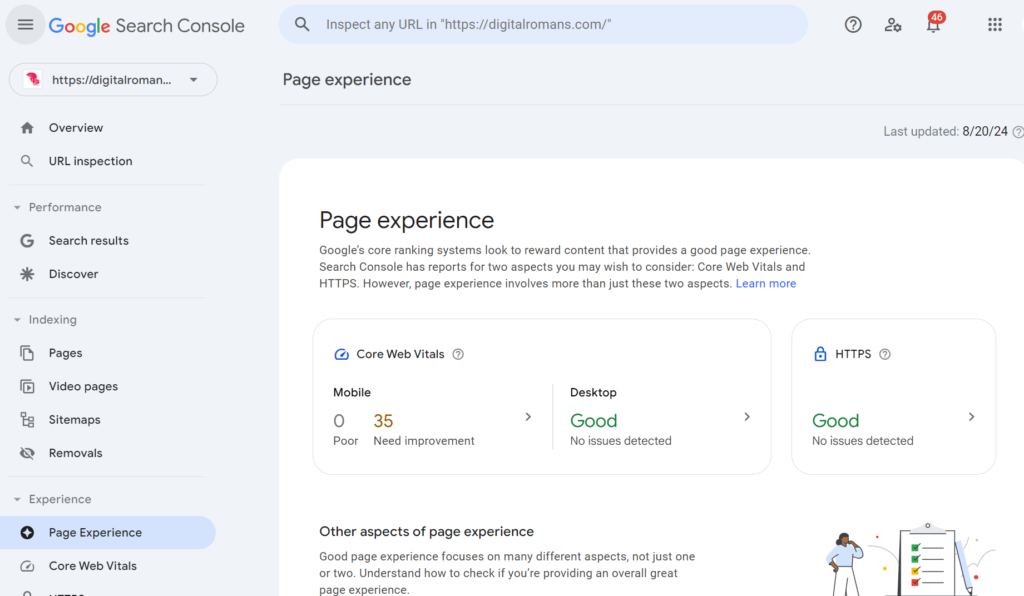Collapse the Performance section

point(17,208)
